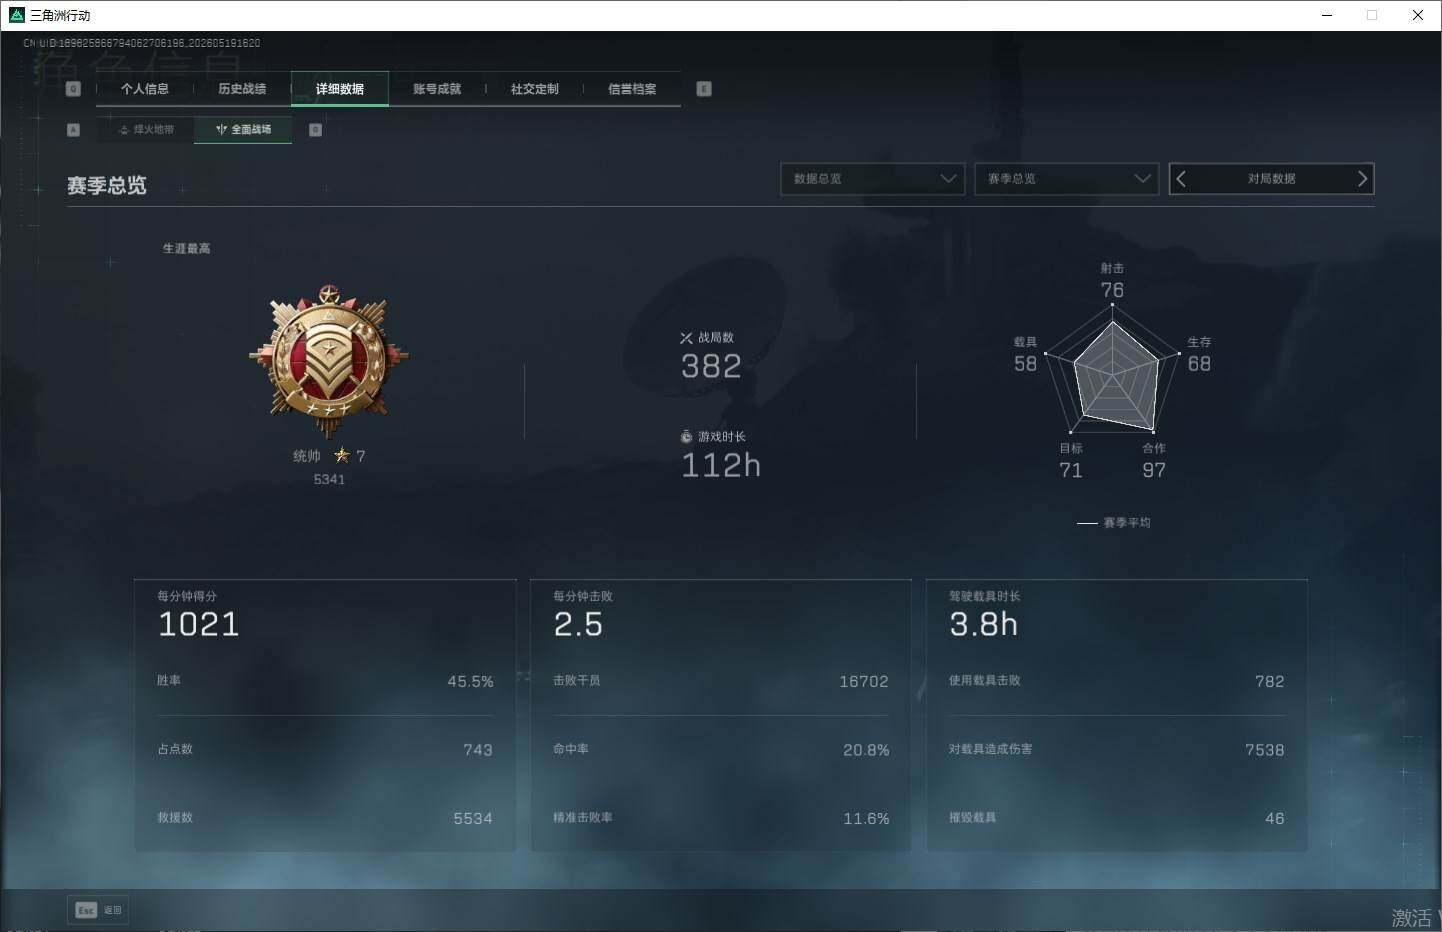
Task: Click the rank score 5341
Action: pyautogui.click(x=329, y=480)
